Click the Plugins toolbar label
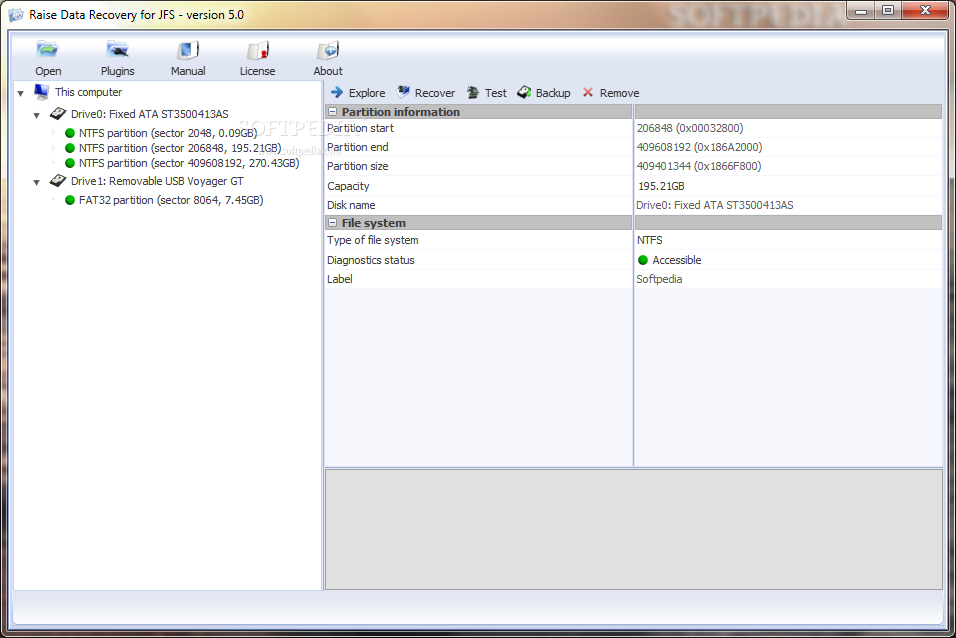Image resolution: width=956 pixels, height=638 pixels. (x=118, y=71)
